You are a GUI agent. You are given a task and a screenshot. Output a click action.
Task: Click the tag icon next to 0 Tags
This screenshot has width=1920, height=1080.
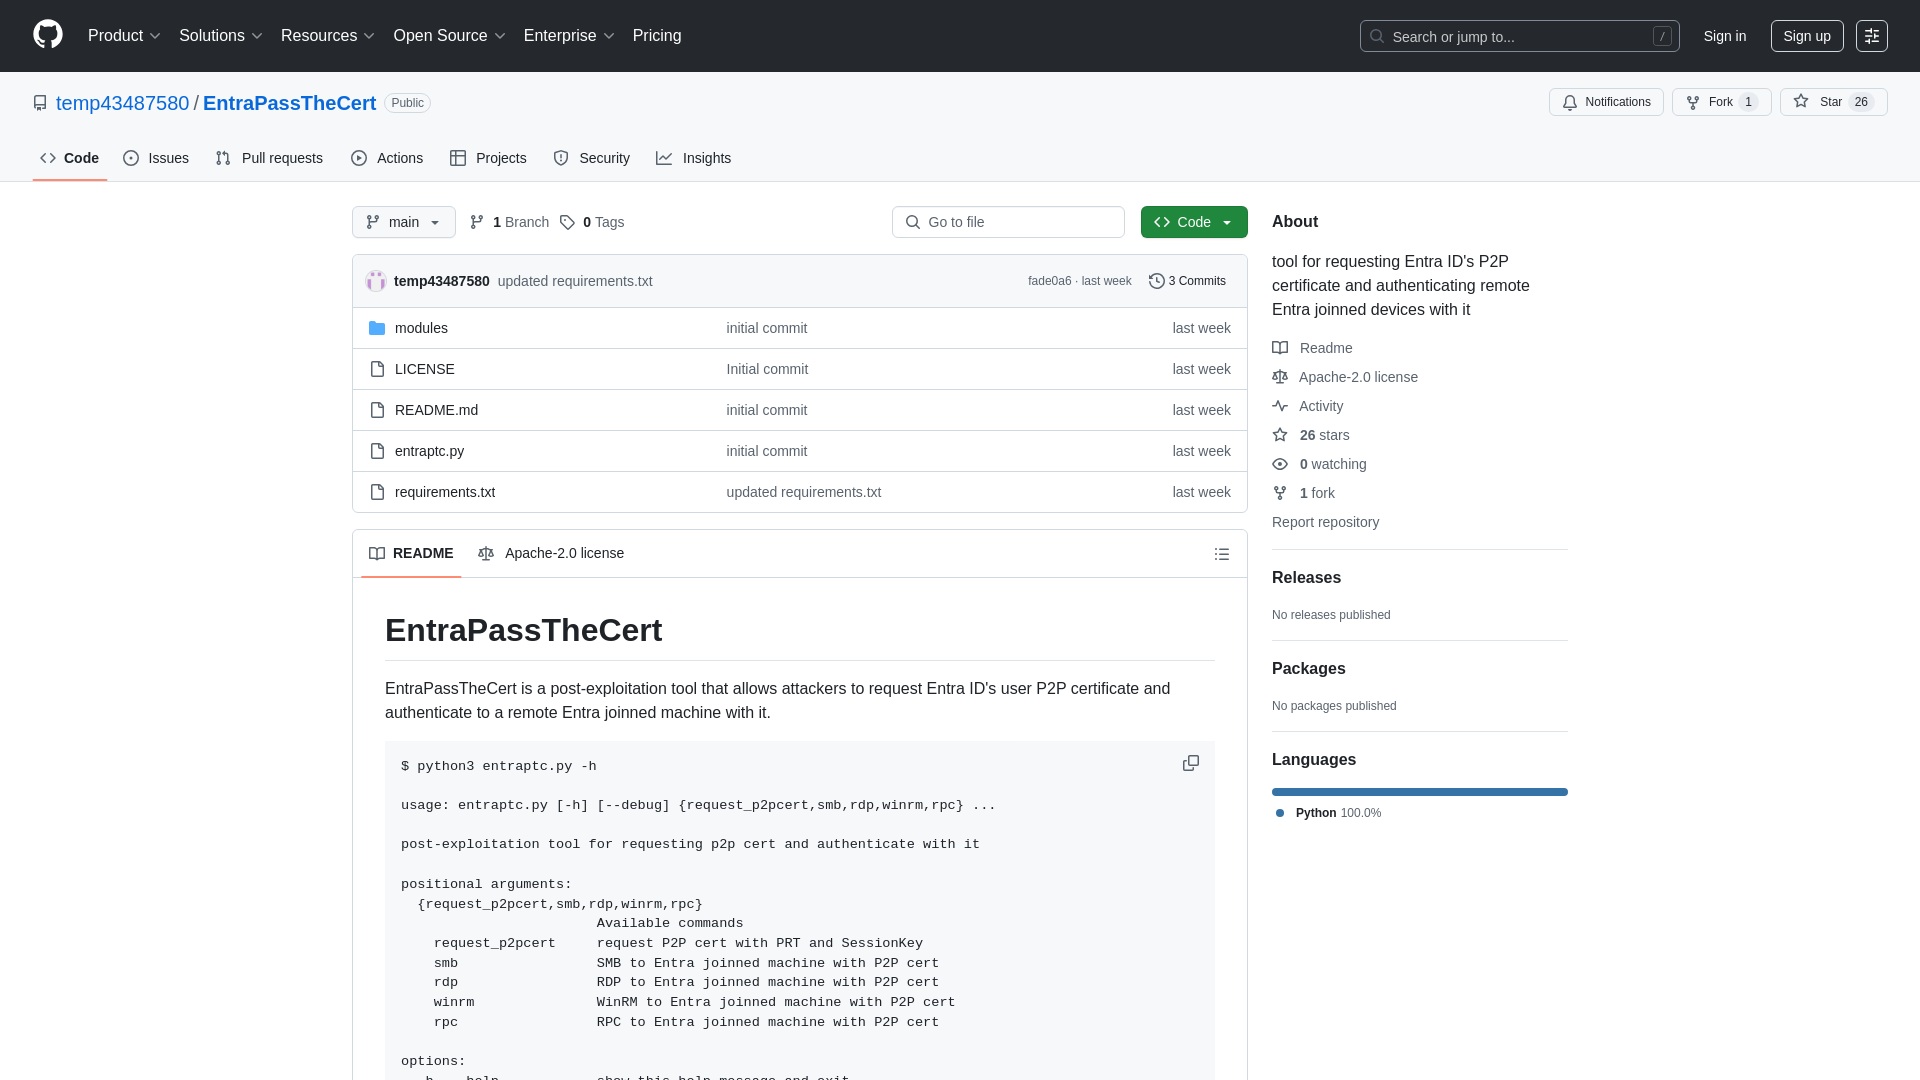point(567,222)
